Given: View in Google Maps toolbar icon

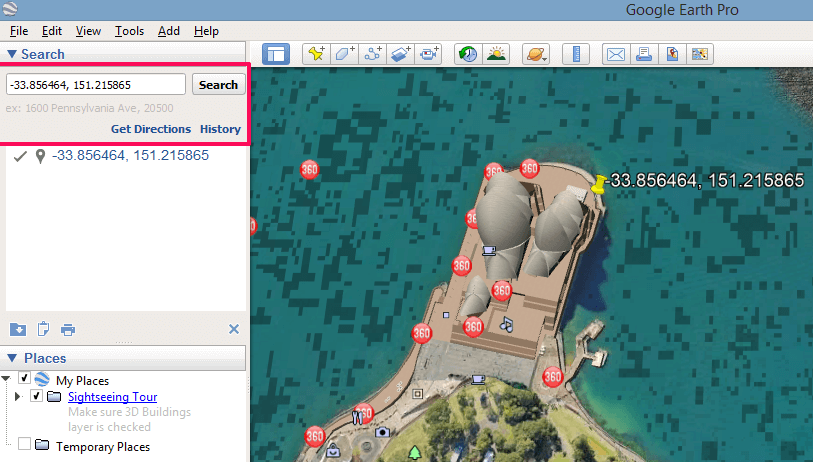Looking at the screenshot, I should coord(699,54).
